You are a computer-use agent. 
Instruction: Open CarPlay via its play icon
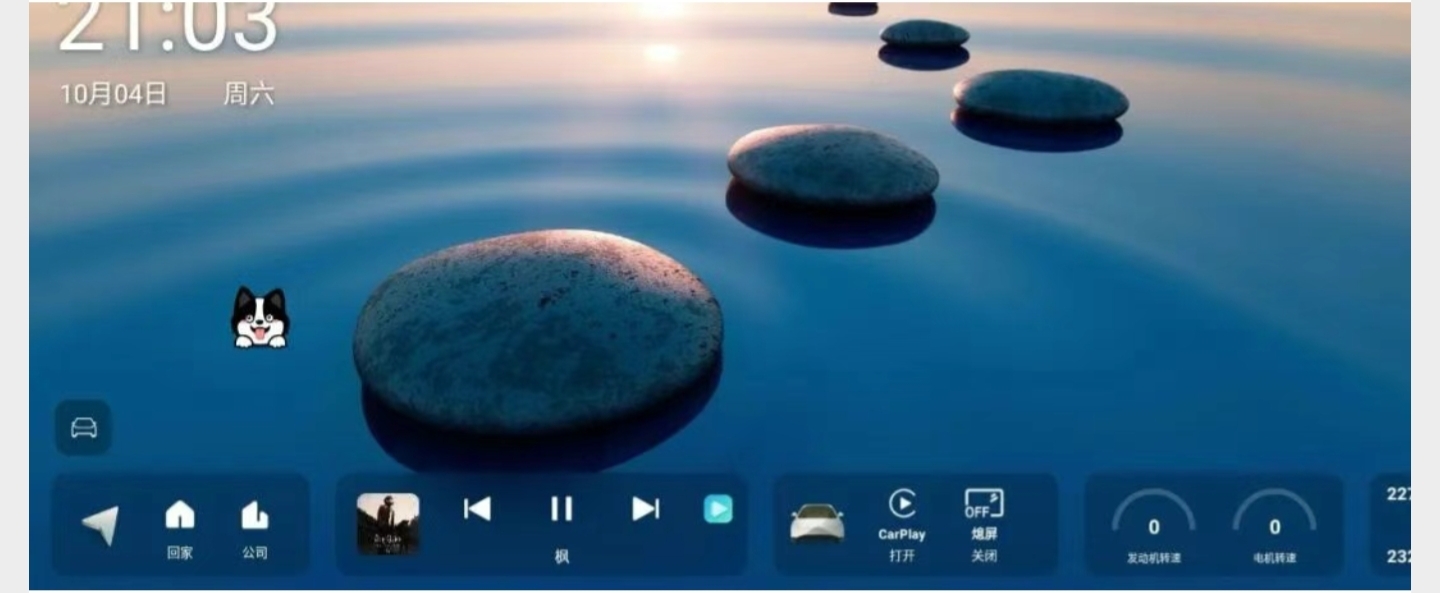pyautogui.click(x=902, y=505)
